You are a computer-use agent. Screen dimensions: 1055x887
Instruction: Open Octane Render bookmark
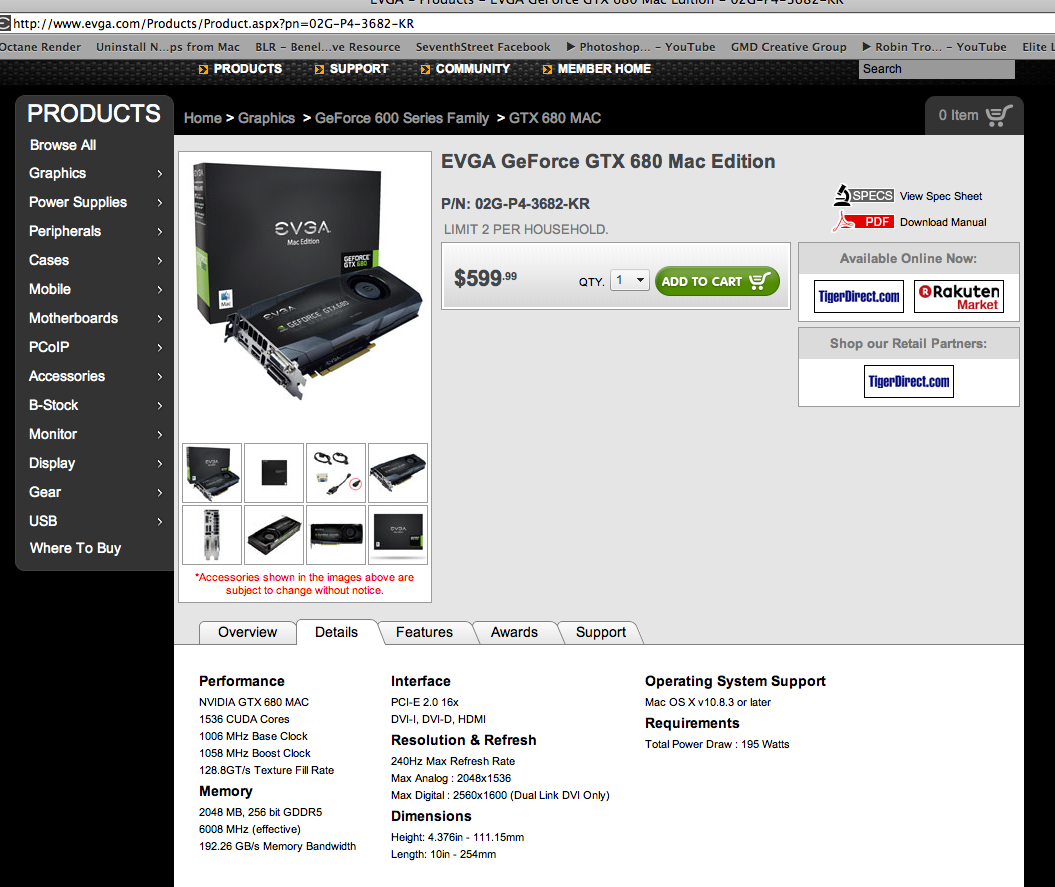[40, 46]
